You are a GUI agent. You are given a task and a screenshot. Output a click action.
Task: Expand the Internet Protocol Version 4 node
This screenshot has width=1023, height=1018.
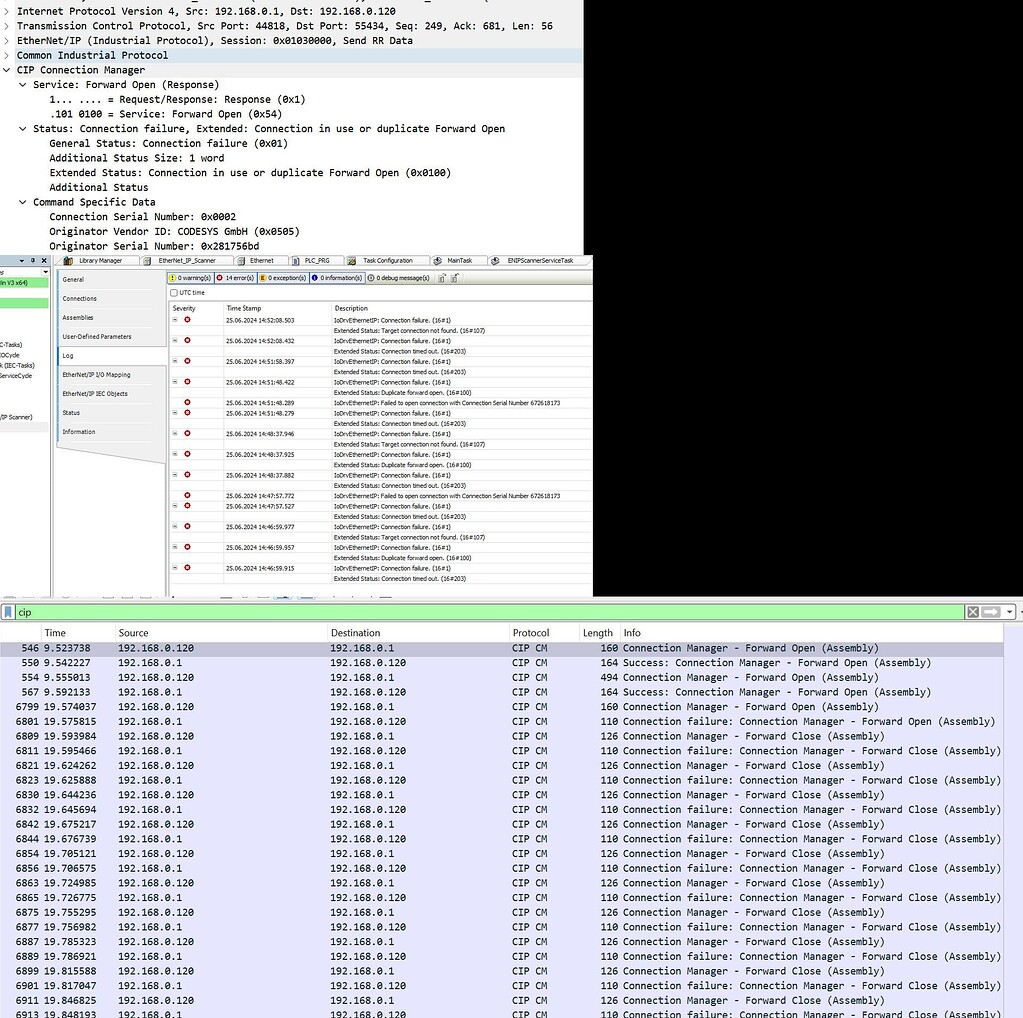tap(5, 11)
